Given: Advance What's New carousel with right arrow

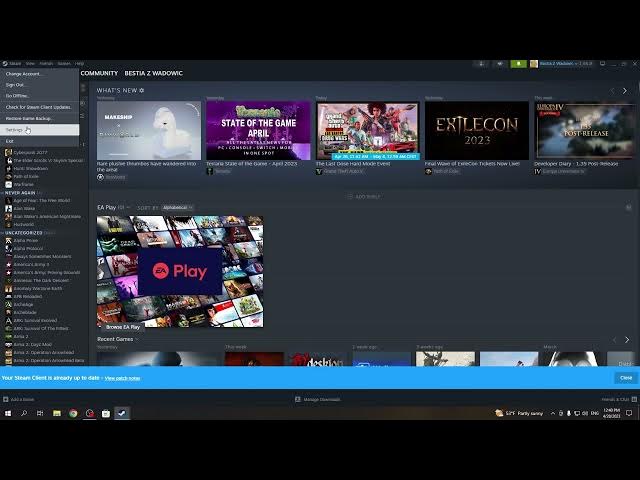Looking at the screenshot, I should pyautogui.click(x=624, y=91).
